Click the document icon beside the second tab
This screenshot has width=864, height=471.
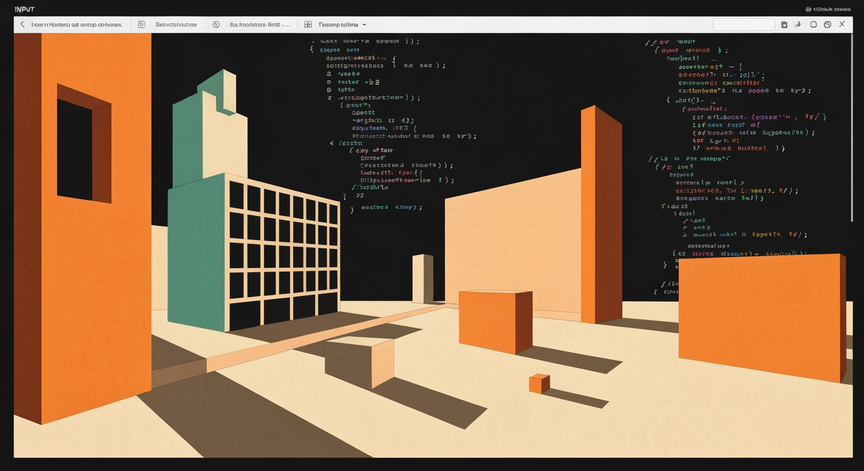click(x=141, y=24)
